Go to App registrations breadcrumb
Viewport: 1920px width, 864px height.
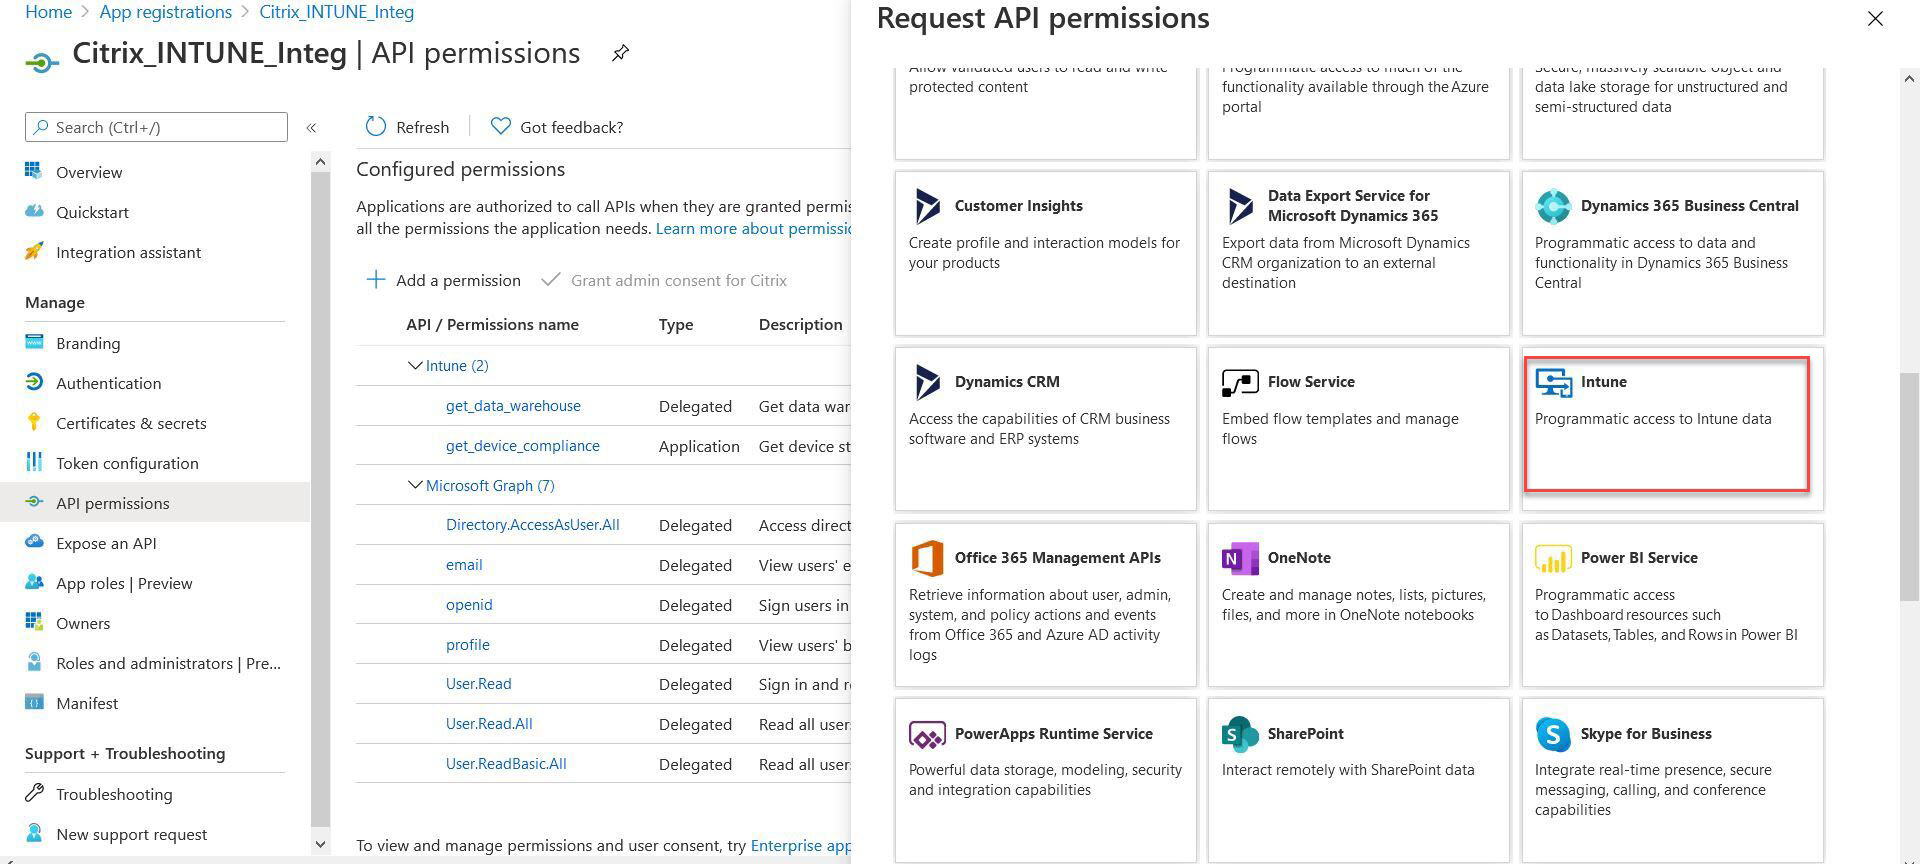click(166, 12)
